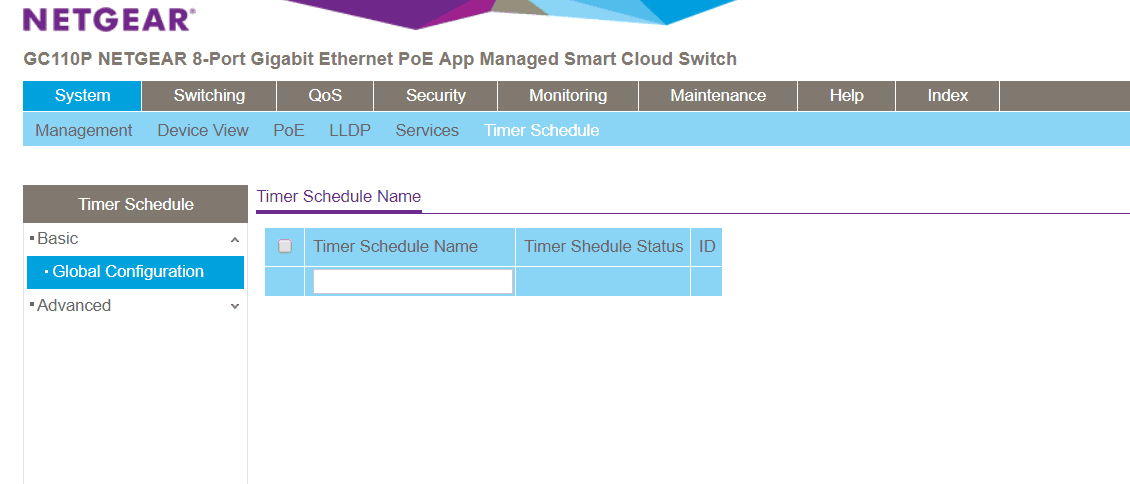
Task: Go to the PoE submenu
Action: [289, 130]
